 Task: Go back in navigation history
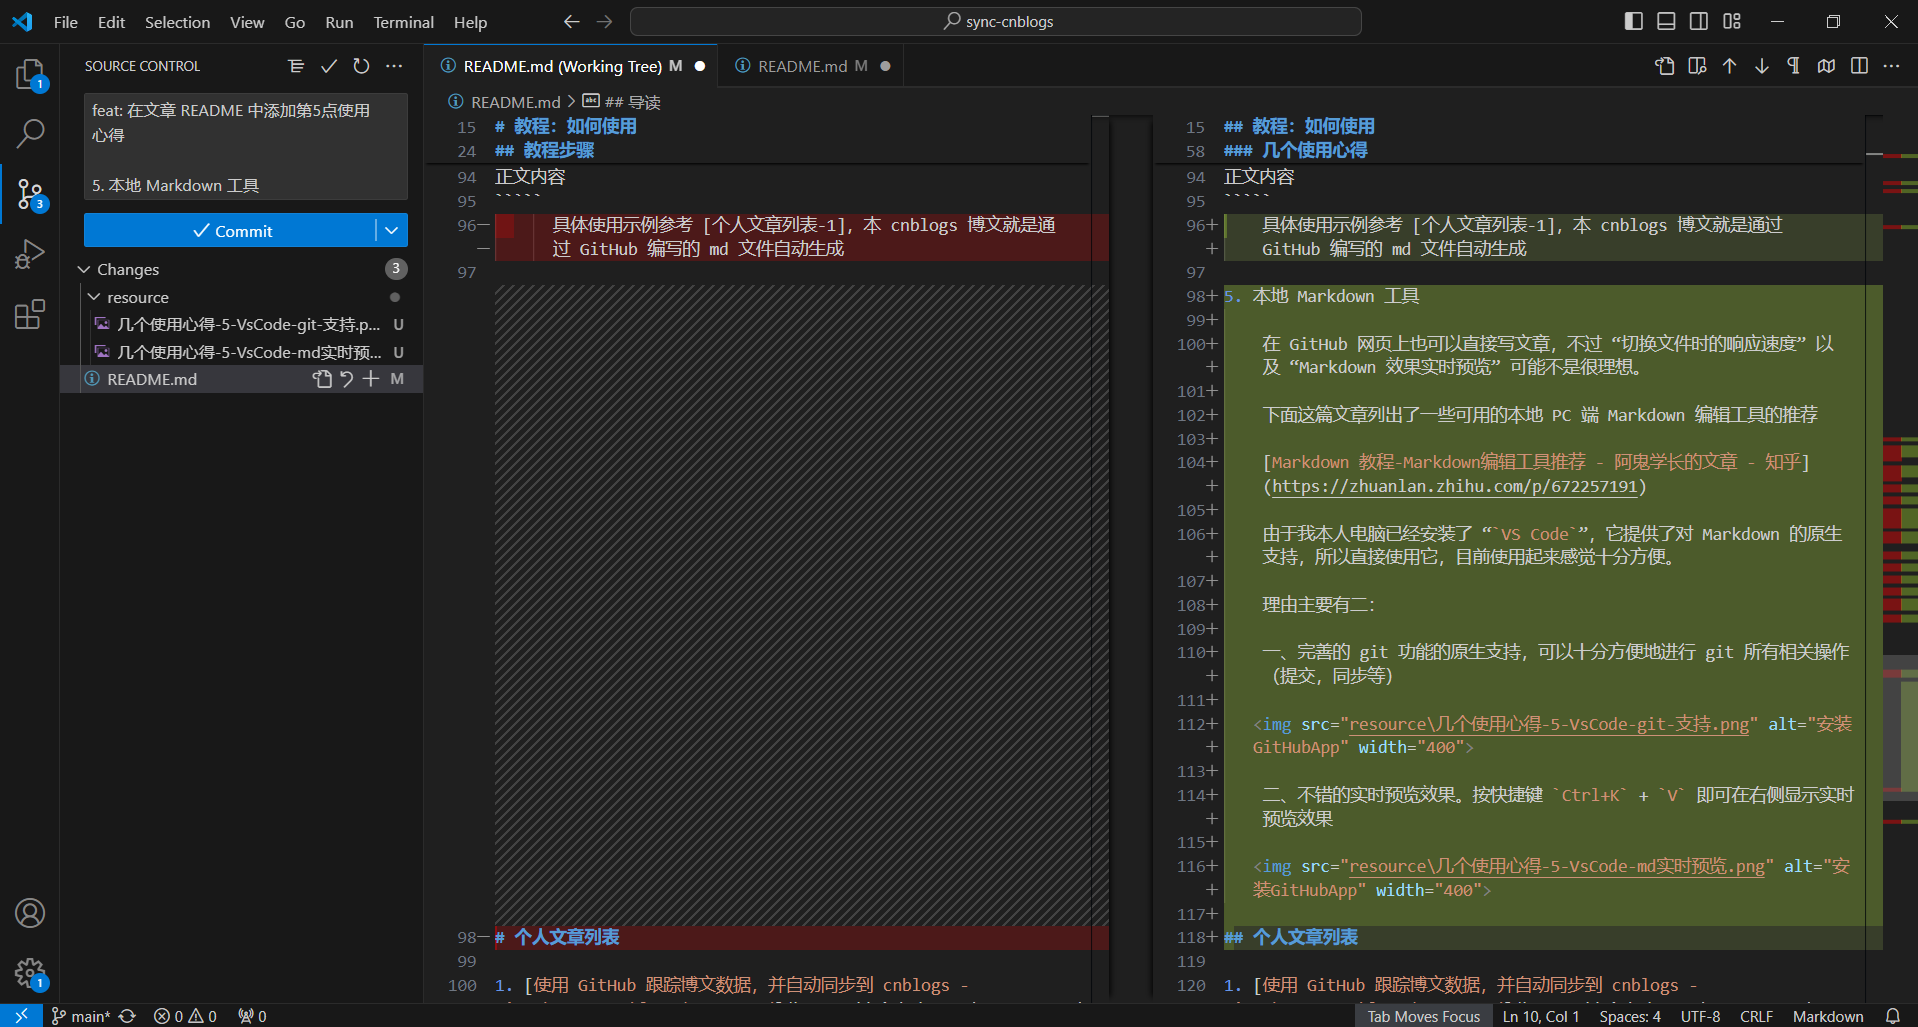571,21
